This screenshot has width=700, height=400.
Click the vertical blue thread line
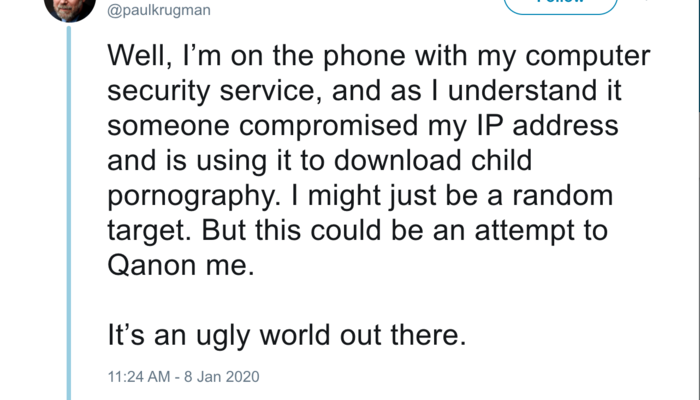coord(69,200)
